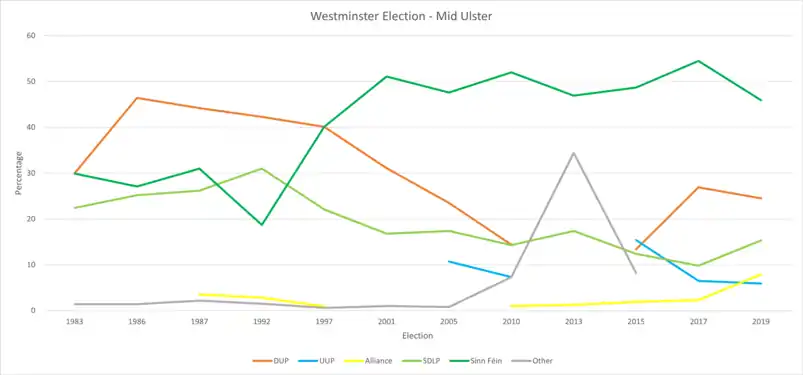
Task: Click the DUP orange line peak at 1986
Action: 139,98
